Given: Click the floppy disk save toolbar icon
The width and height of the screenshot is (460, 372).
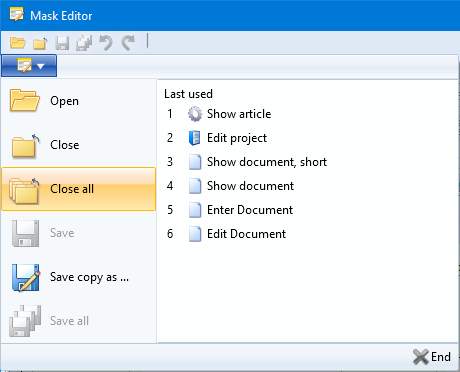Looking at the screenshot, I should point(62,43).
